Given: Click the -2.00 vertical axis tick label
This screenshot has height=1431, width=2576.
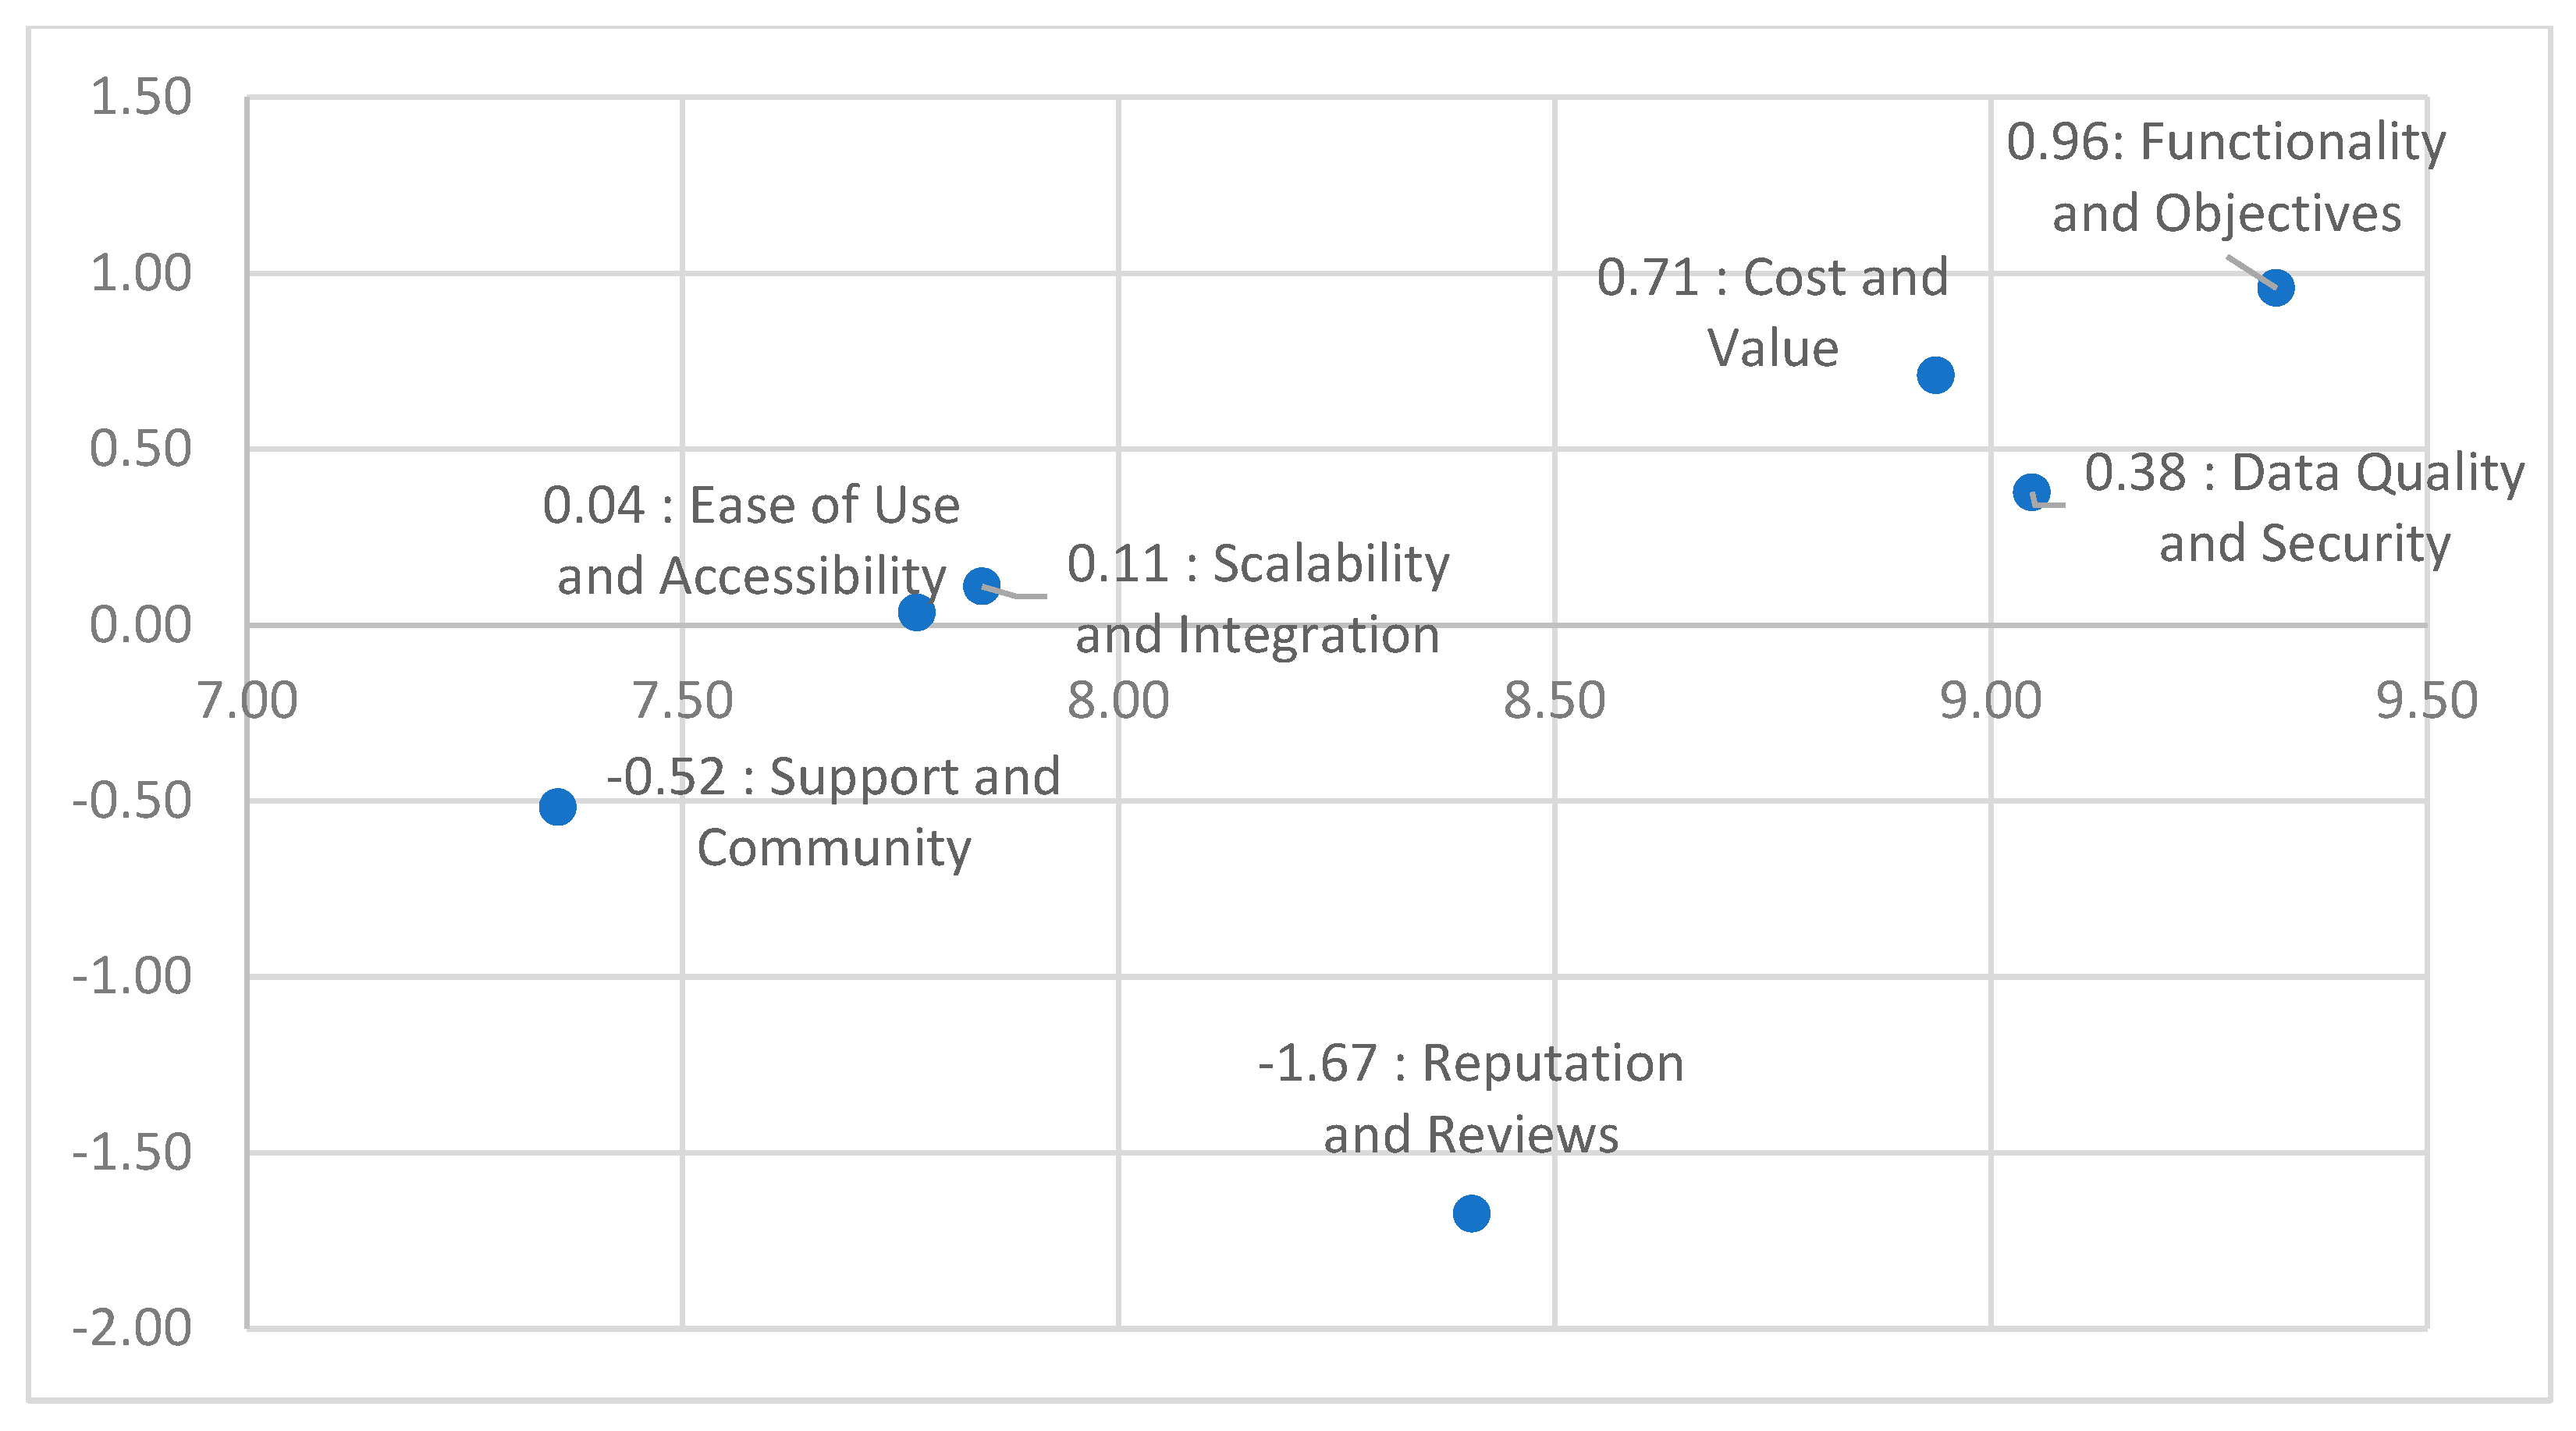Looking at the screenshot, I should click(131, 1328).
